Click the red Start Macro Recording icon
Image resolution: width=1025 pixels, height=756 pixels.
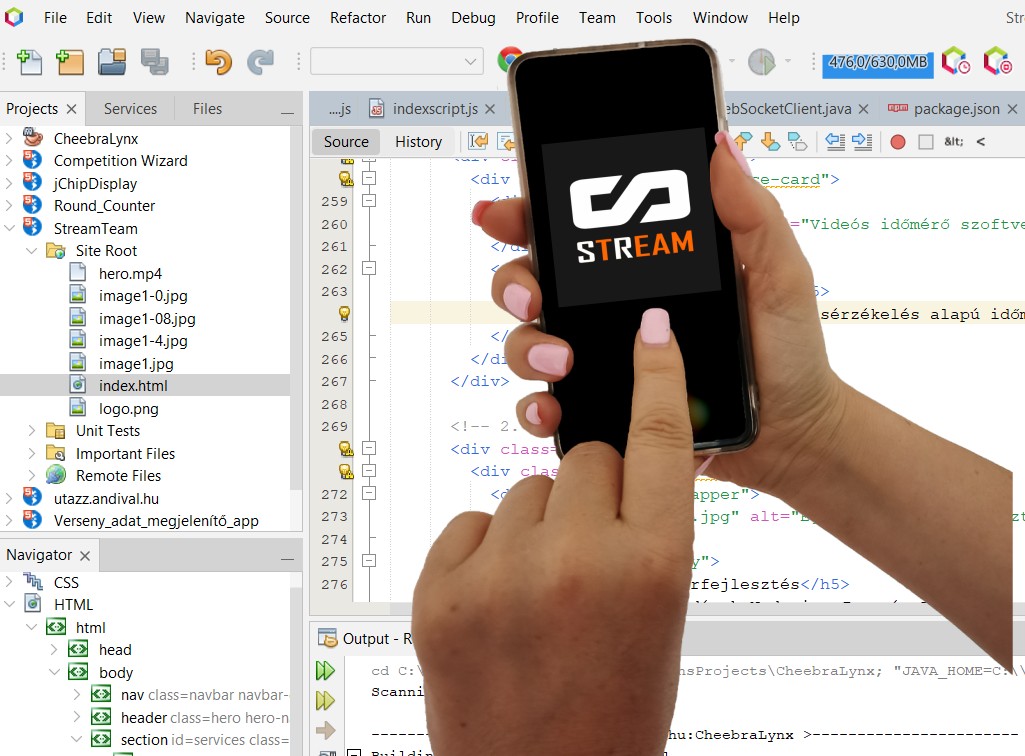[x=898, y=142]
